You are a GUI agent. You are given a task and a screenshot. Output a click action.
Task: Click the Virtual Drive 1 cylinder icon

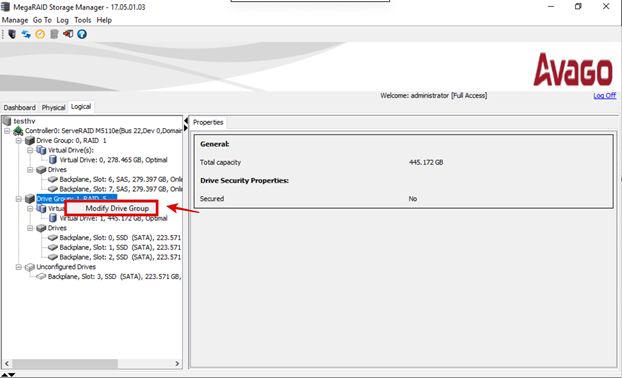click(53, 218)
